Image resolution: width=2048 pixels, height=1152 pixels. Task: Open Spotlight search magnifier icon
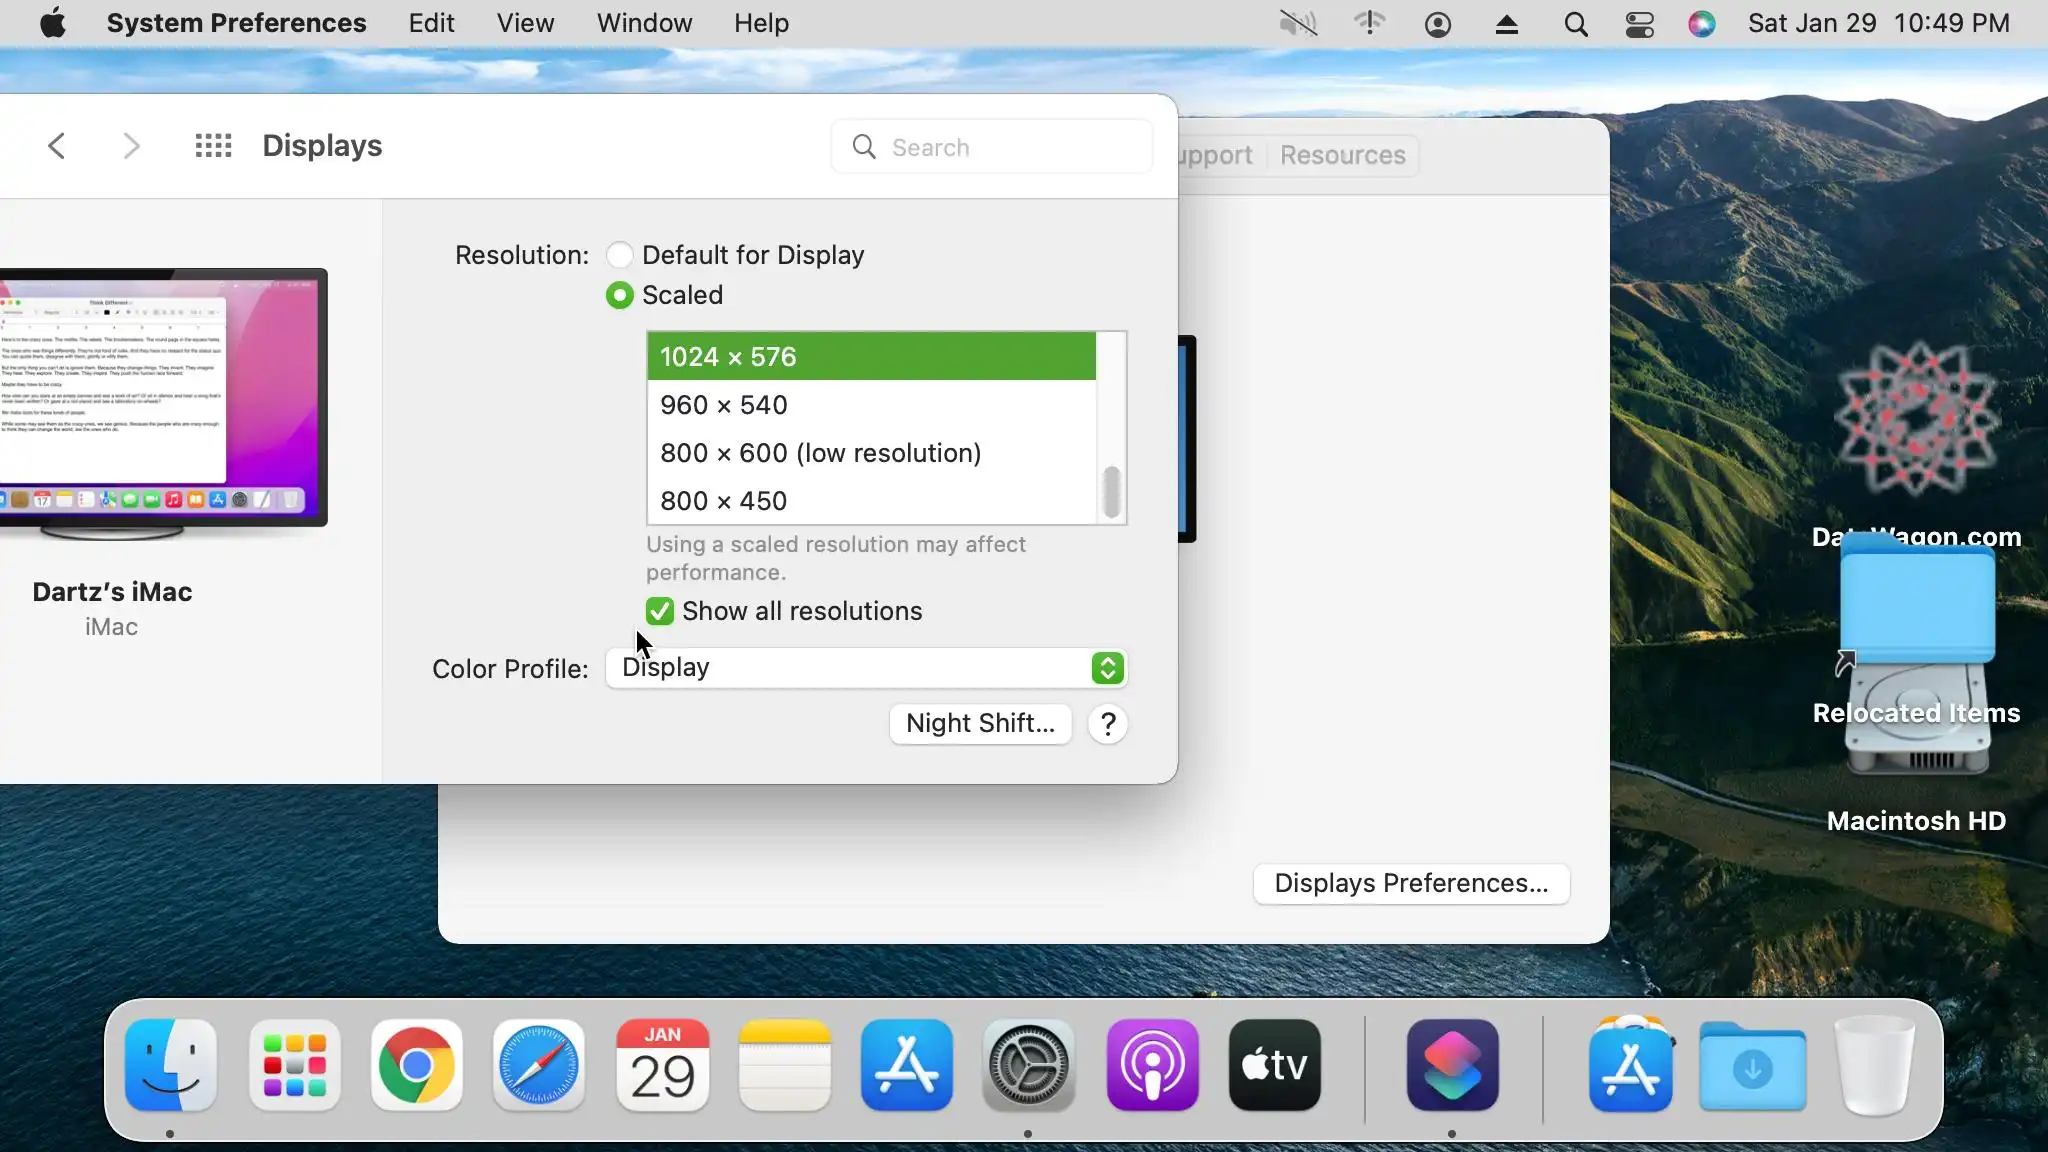[x=1575, y=23]
